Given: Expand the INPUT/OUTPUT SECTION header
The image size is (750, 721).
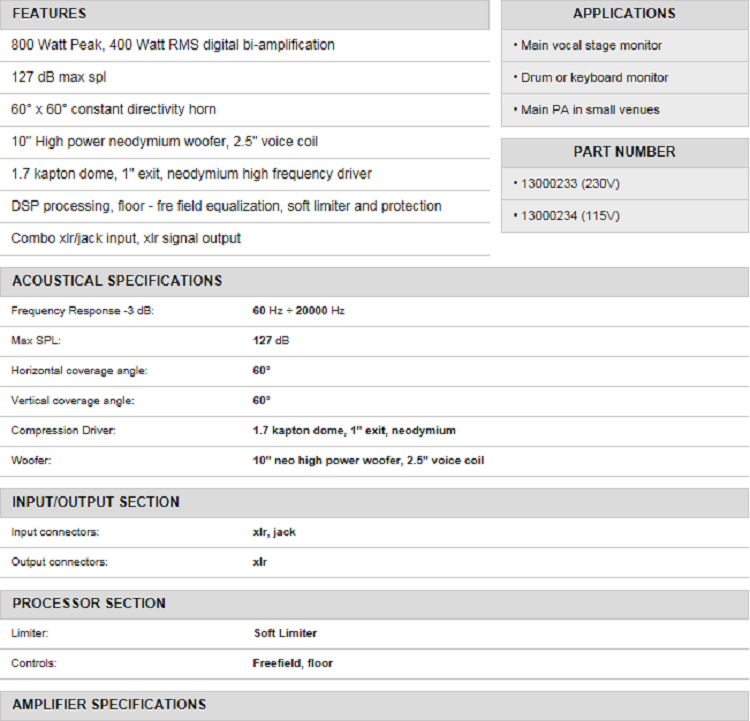Looking at the screenshot, I should (x=96, y=502).
